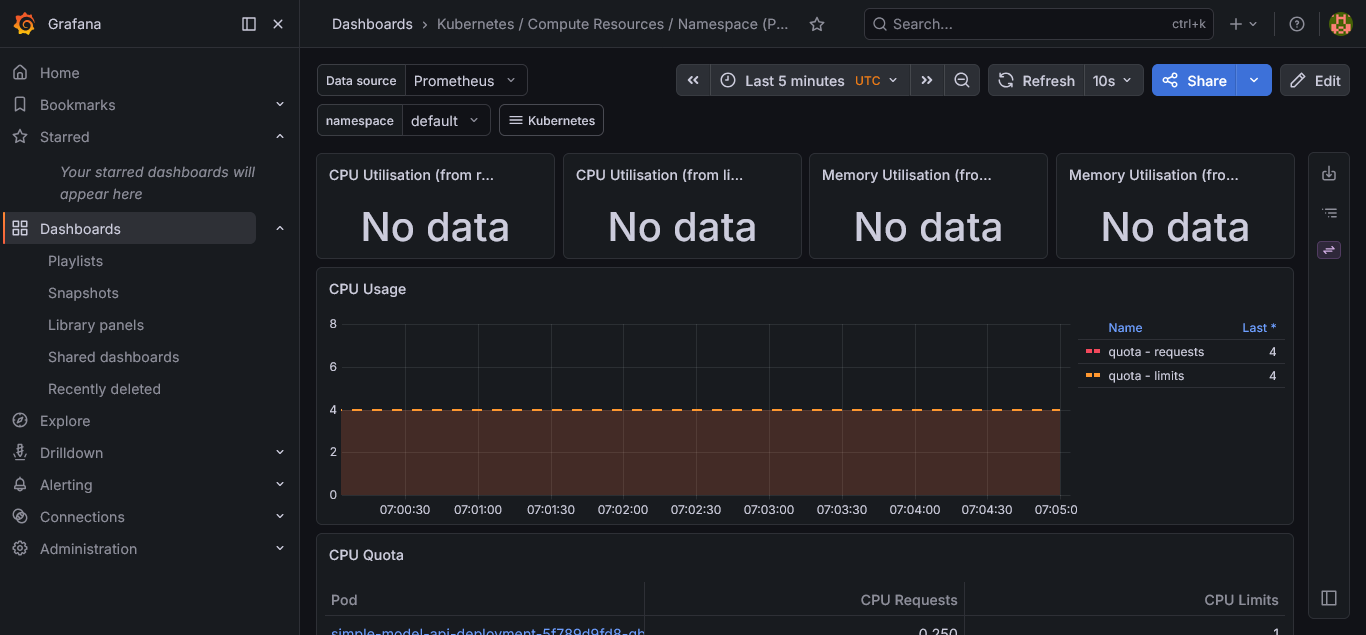Click Memory Utilisation (from requests) panel title
This screenshot has width=1366, height=635.
(907, 175)
